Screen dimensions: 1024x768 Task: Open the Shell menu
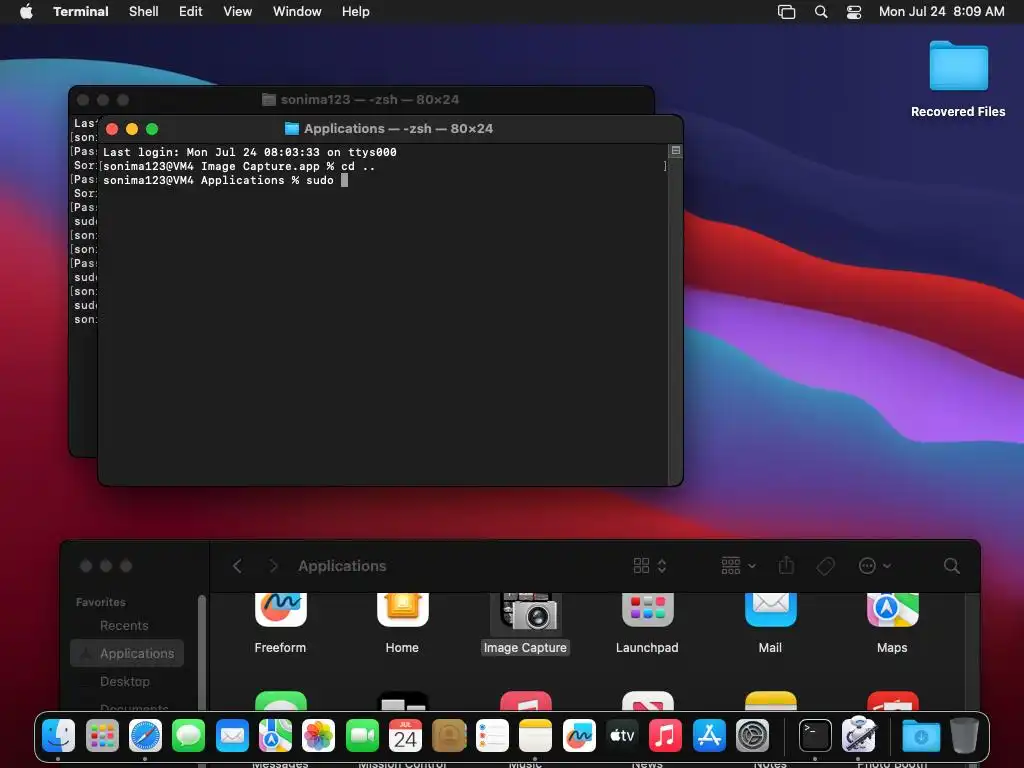pos(144,11)
